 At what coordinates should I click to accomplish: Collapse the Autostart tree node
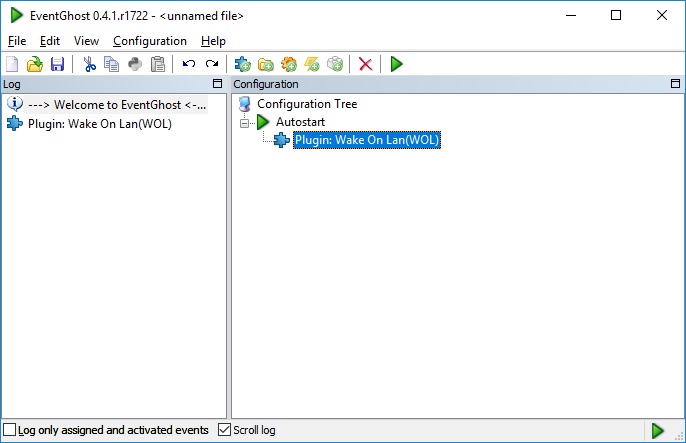(245, 123)
